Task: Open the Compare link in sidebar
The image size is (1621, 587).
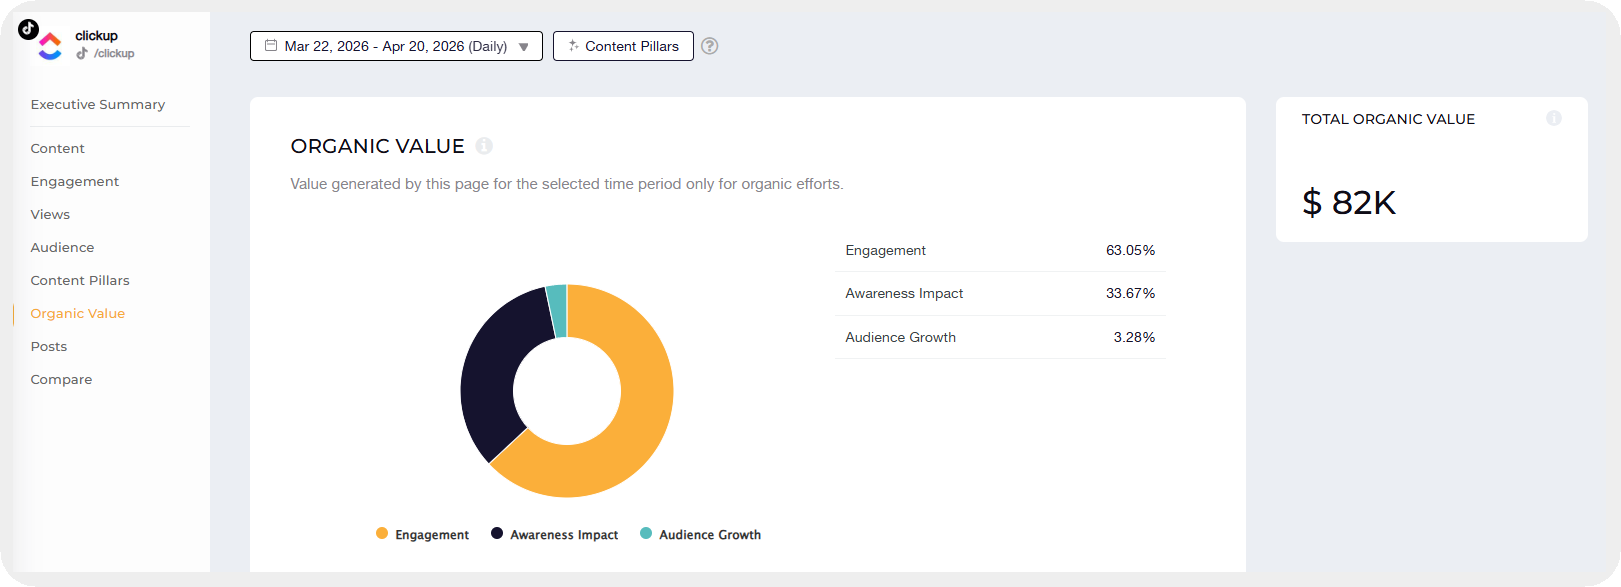Action: (x=61, y=379)
